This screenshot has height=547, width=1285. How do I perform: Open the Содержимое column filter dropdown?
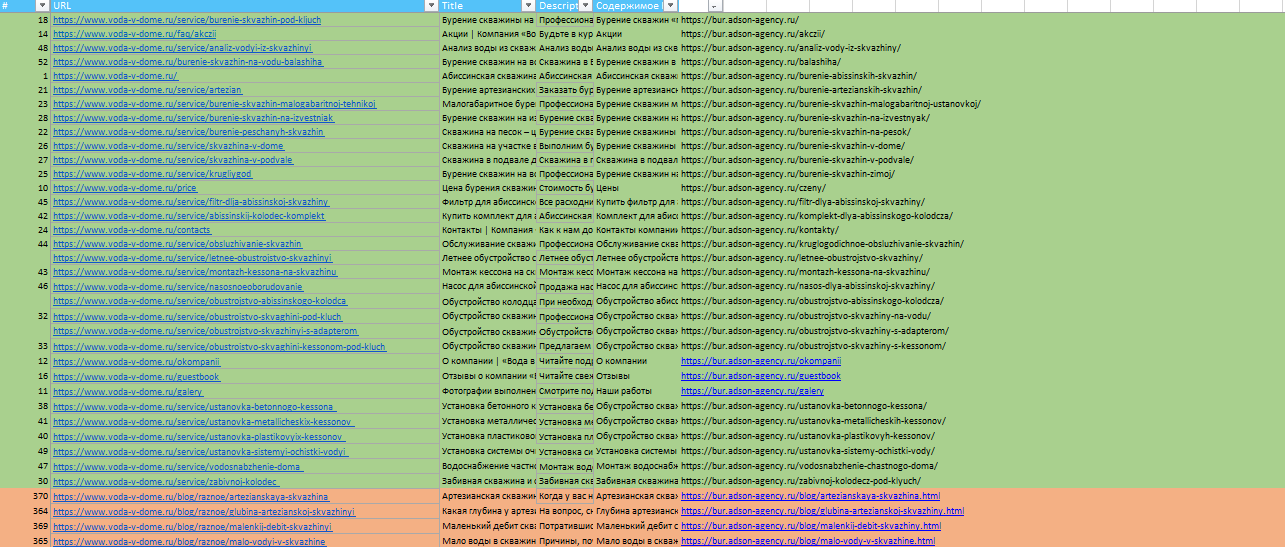coord(671,6)
